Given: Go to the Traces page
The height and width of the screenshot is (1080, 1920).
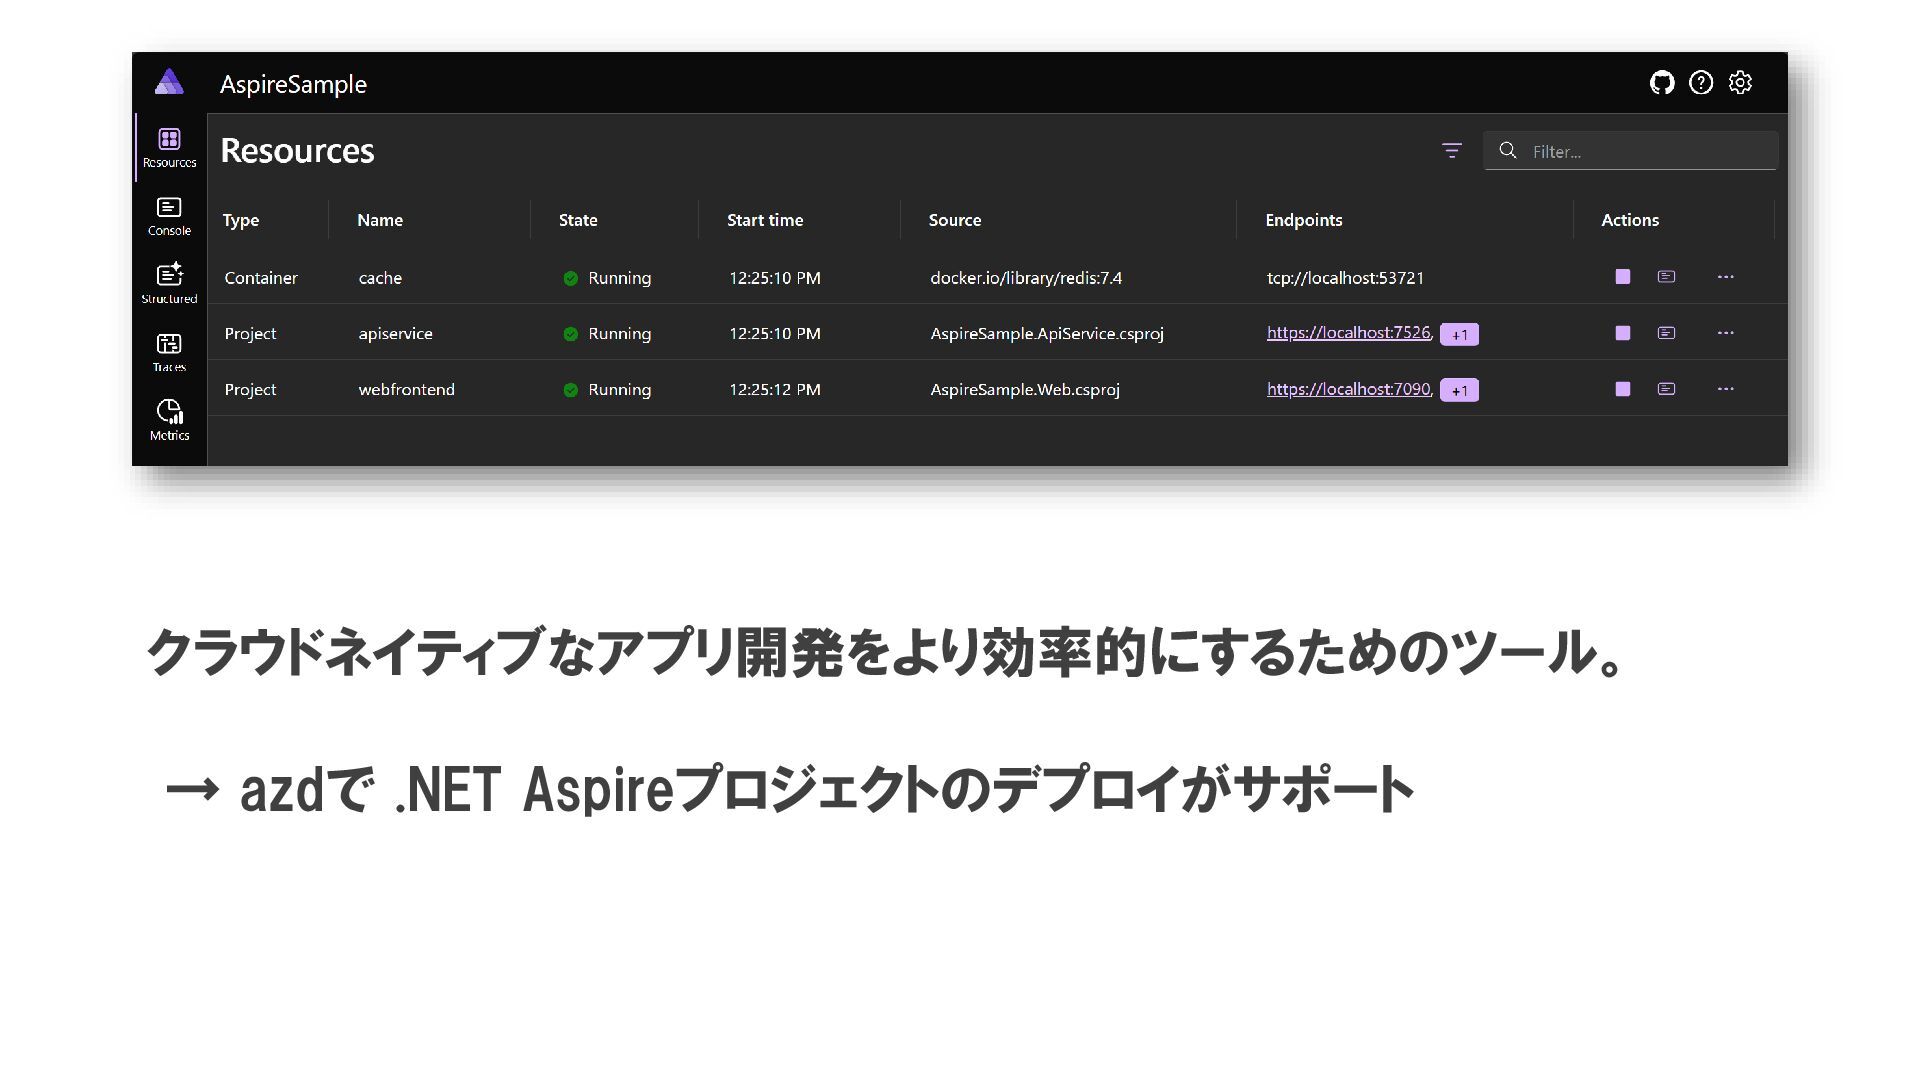Looking at the screenshot, I should pos(169,352).
